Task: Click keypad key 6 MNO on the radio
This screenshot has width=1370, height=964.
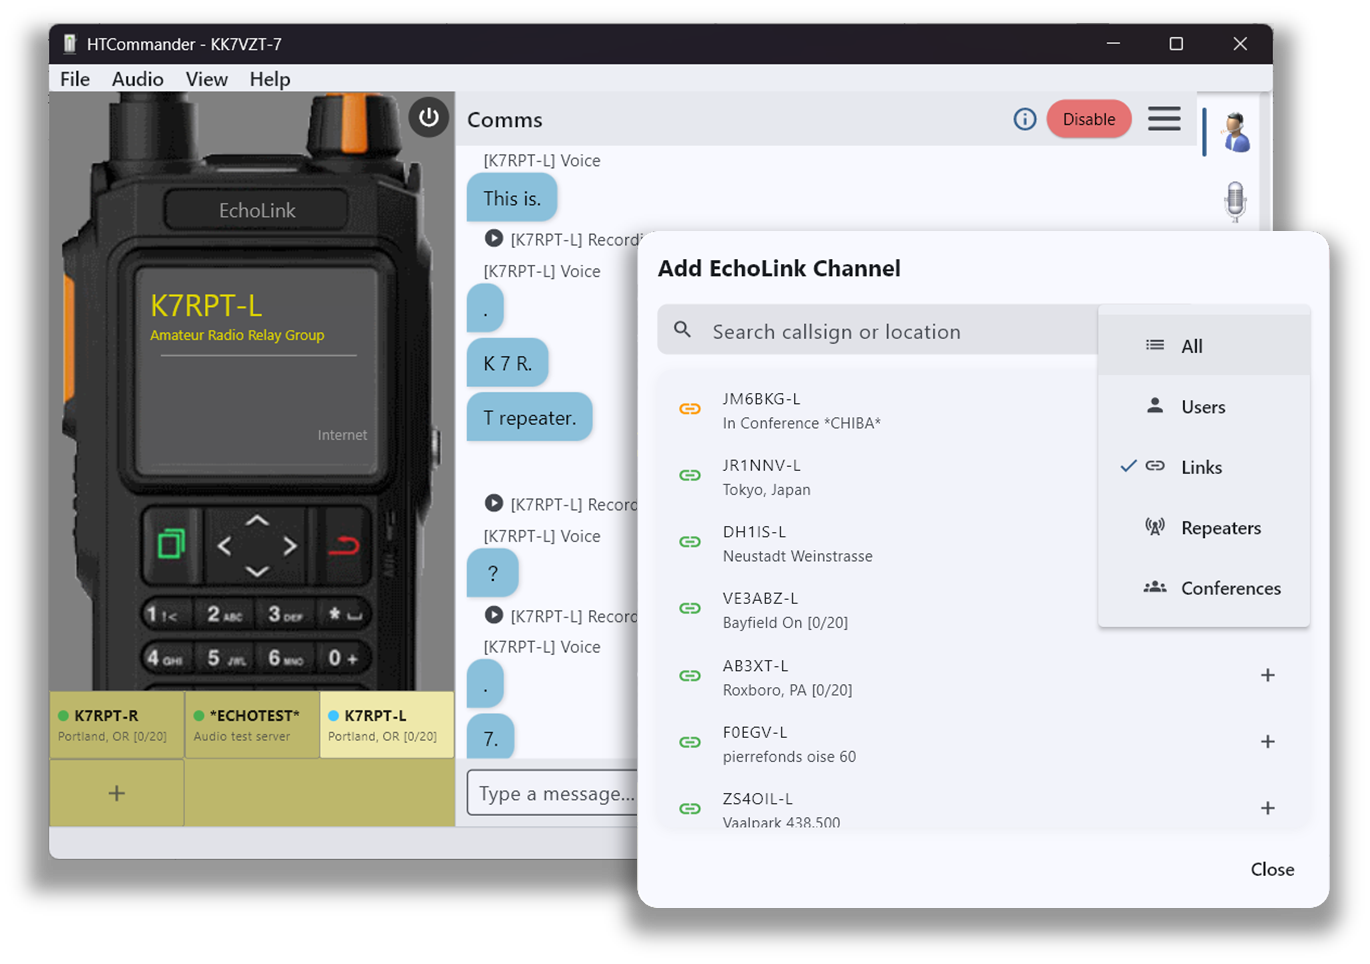Action: tap(286, 658)
